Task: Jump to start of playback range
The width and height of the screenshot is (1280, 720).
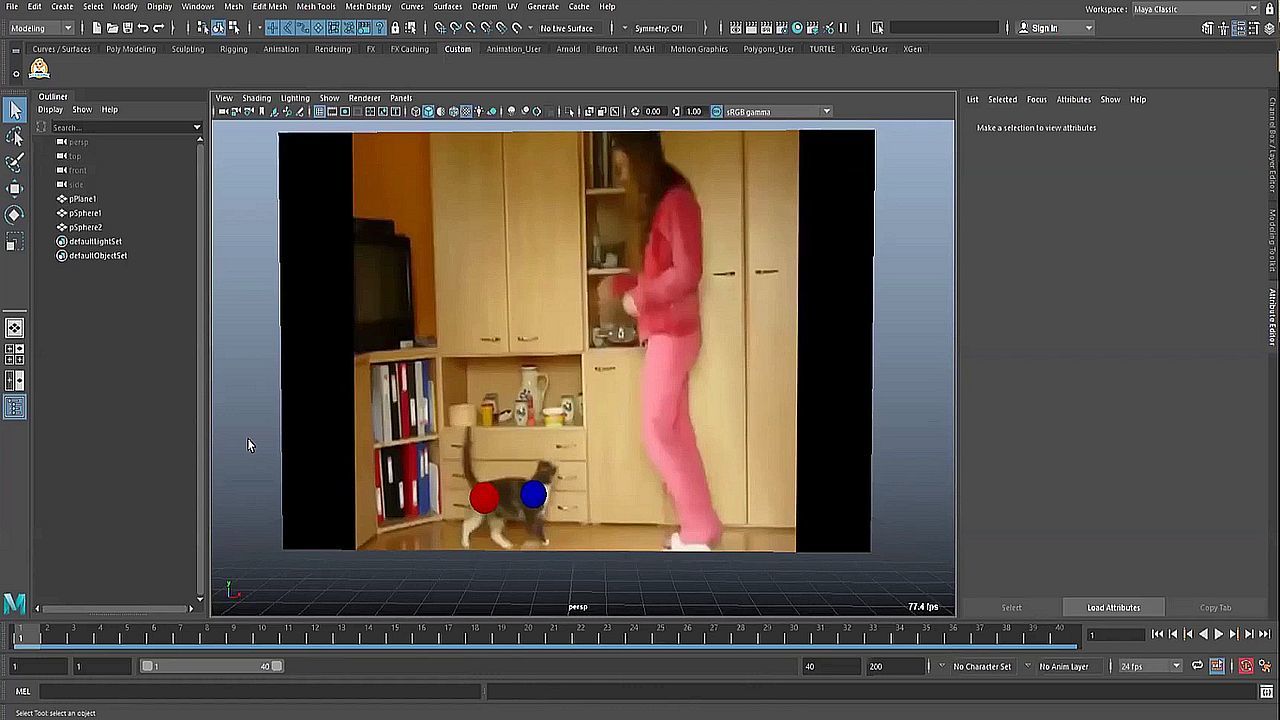Action: 1157,634
